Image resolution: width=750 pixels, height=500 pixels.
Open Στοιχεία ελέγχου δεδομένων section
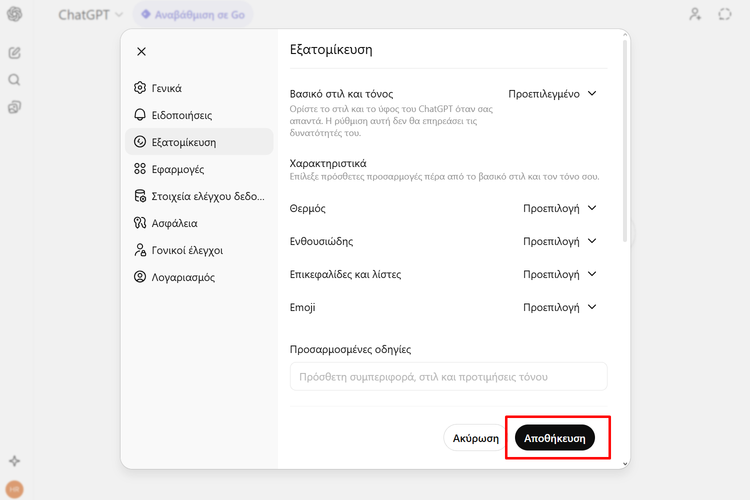[198, 196]
